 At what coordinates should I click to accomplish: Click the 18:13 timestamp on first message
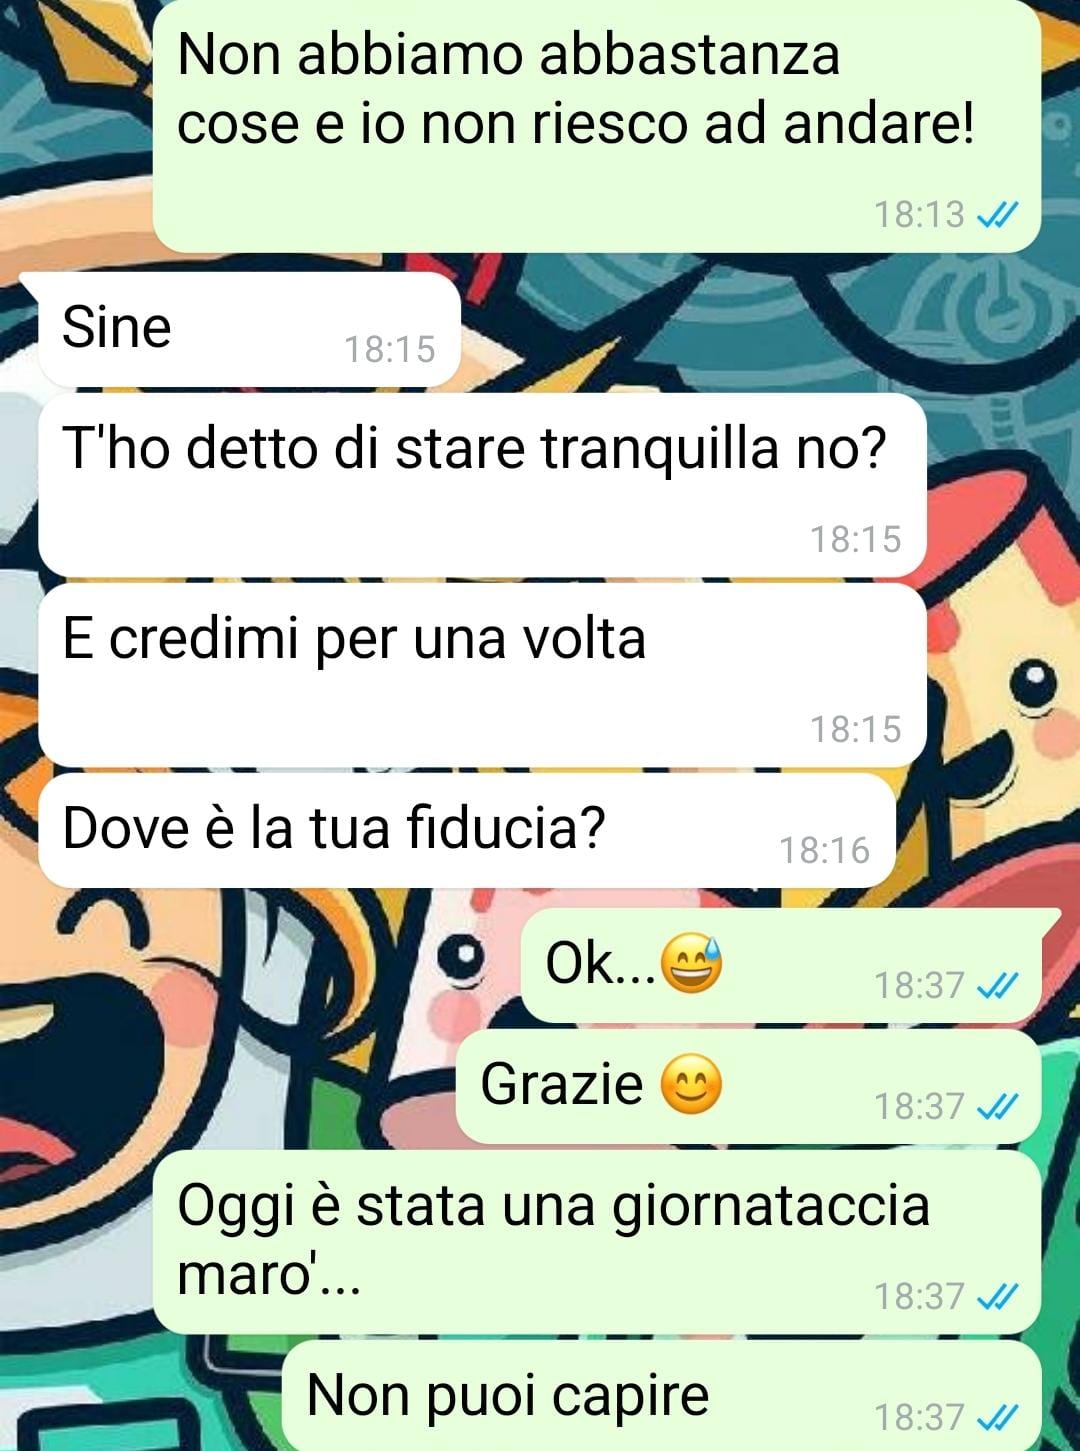coord(919,214)
